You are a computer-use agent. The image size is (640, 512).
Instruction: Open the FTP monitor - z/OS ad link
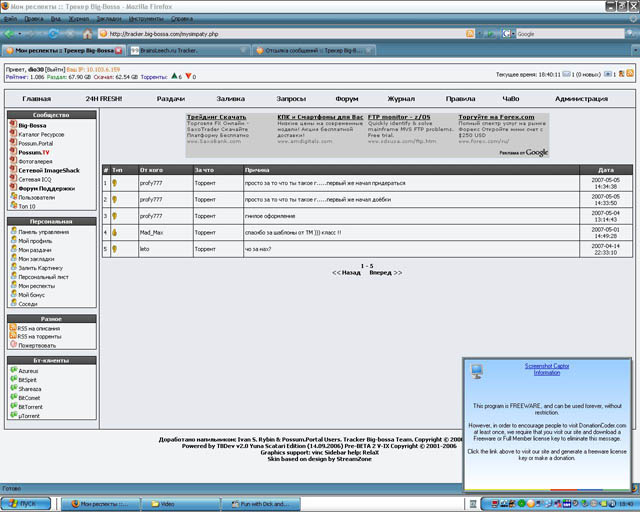click(x=399, y=117)
